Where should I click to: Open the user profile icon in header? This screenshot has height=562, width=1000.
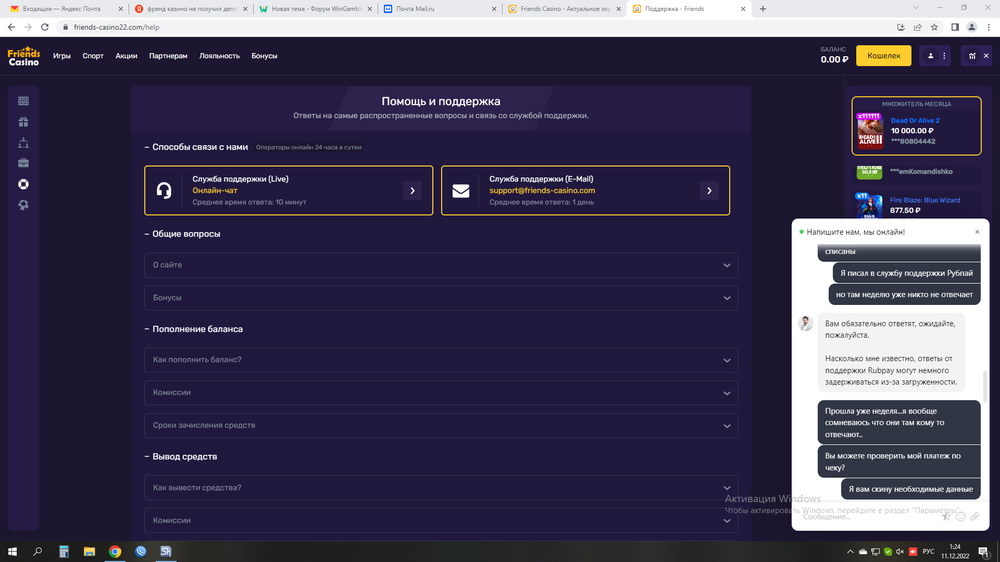(932, 57)
